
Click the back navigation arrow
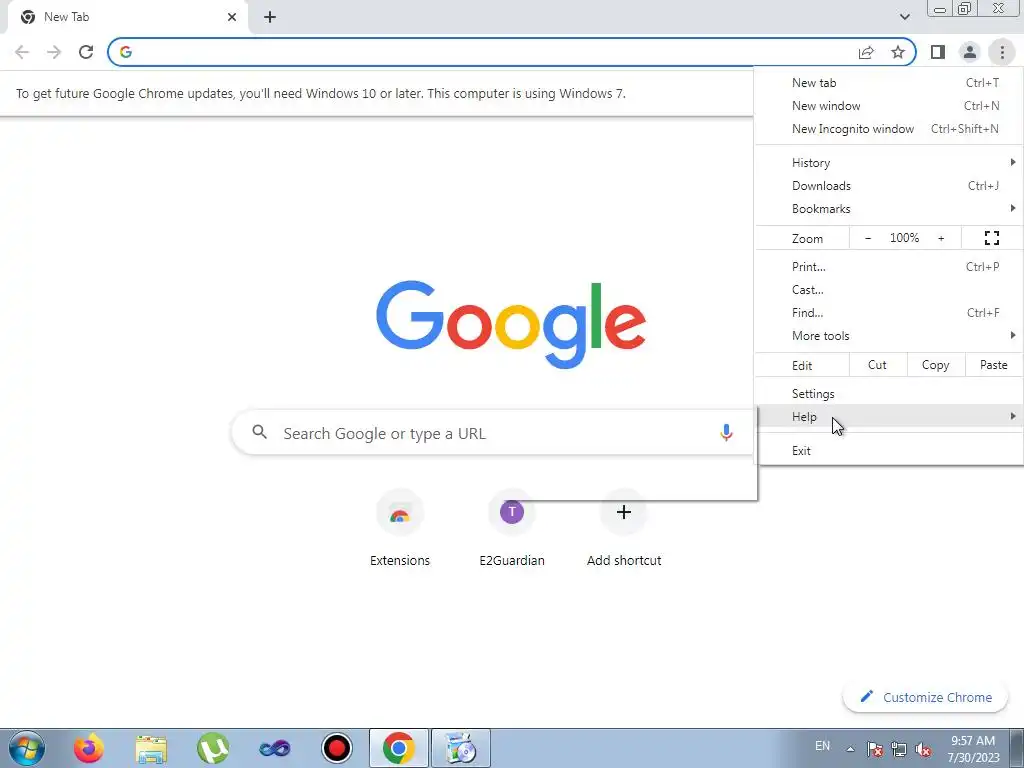[x=22, y=52]
